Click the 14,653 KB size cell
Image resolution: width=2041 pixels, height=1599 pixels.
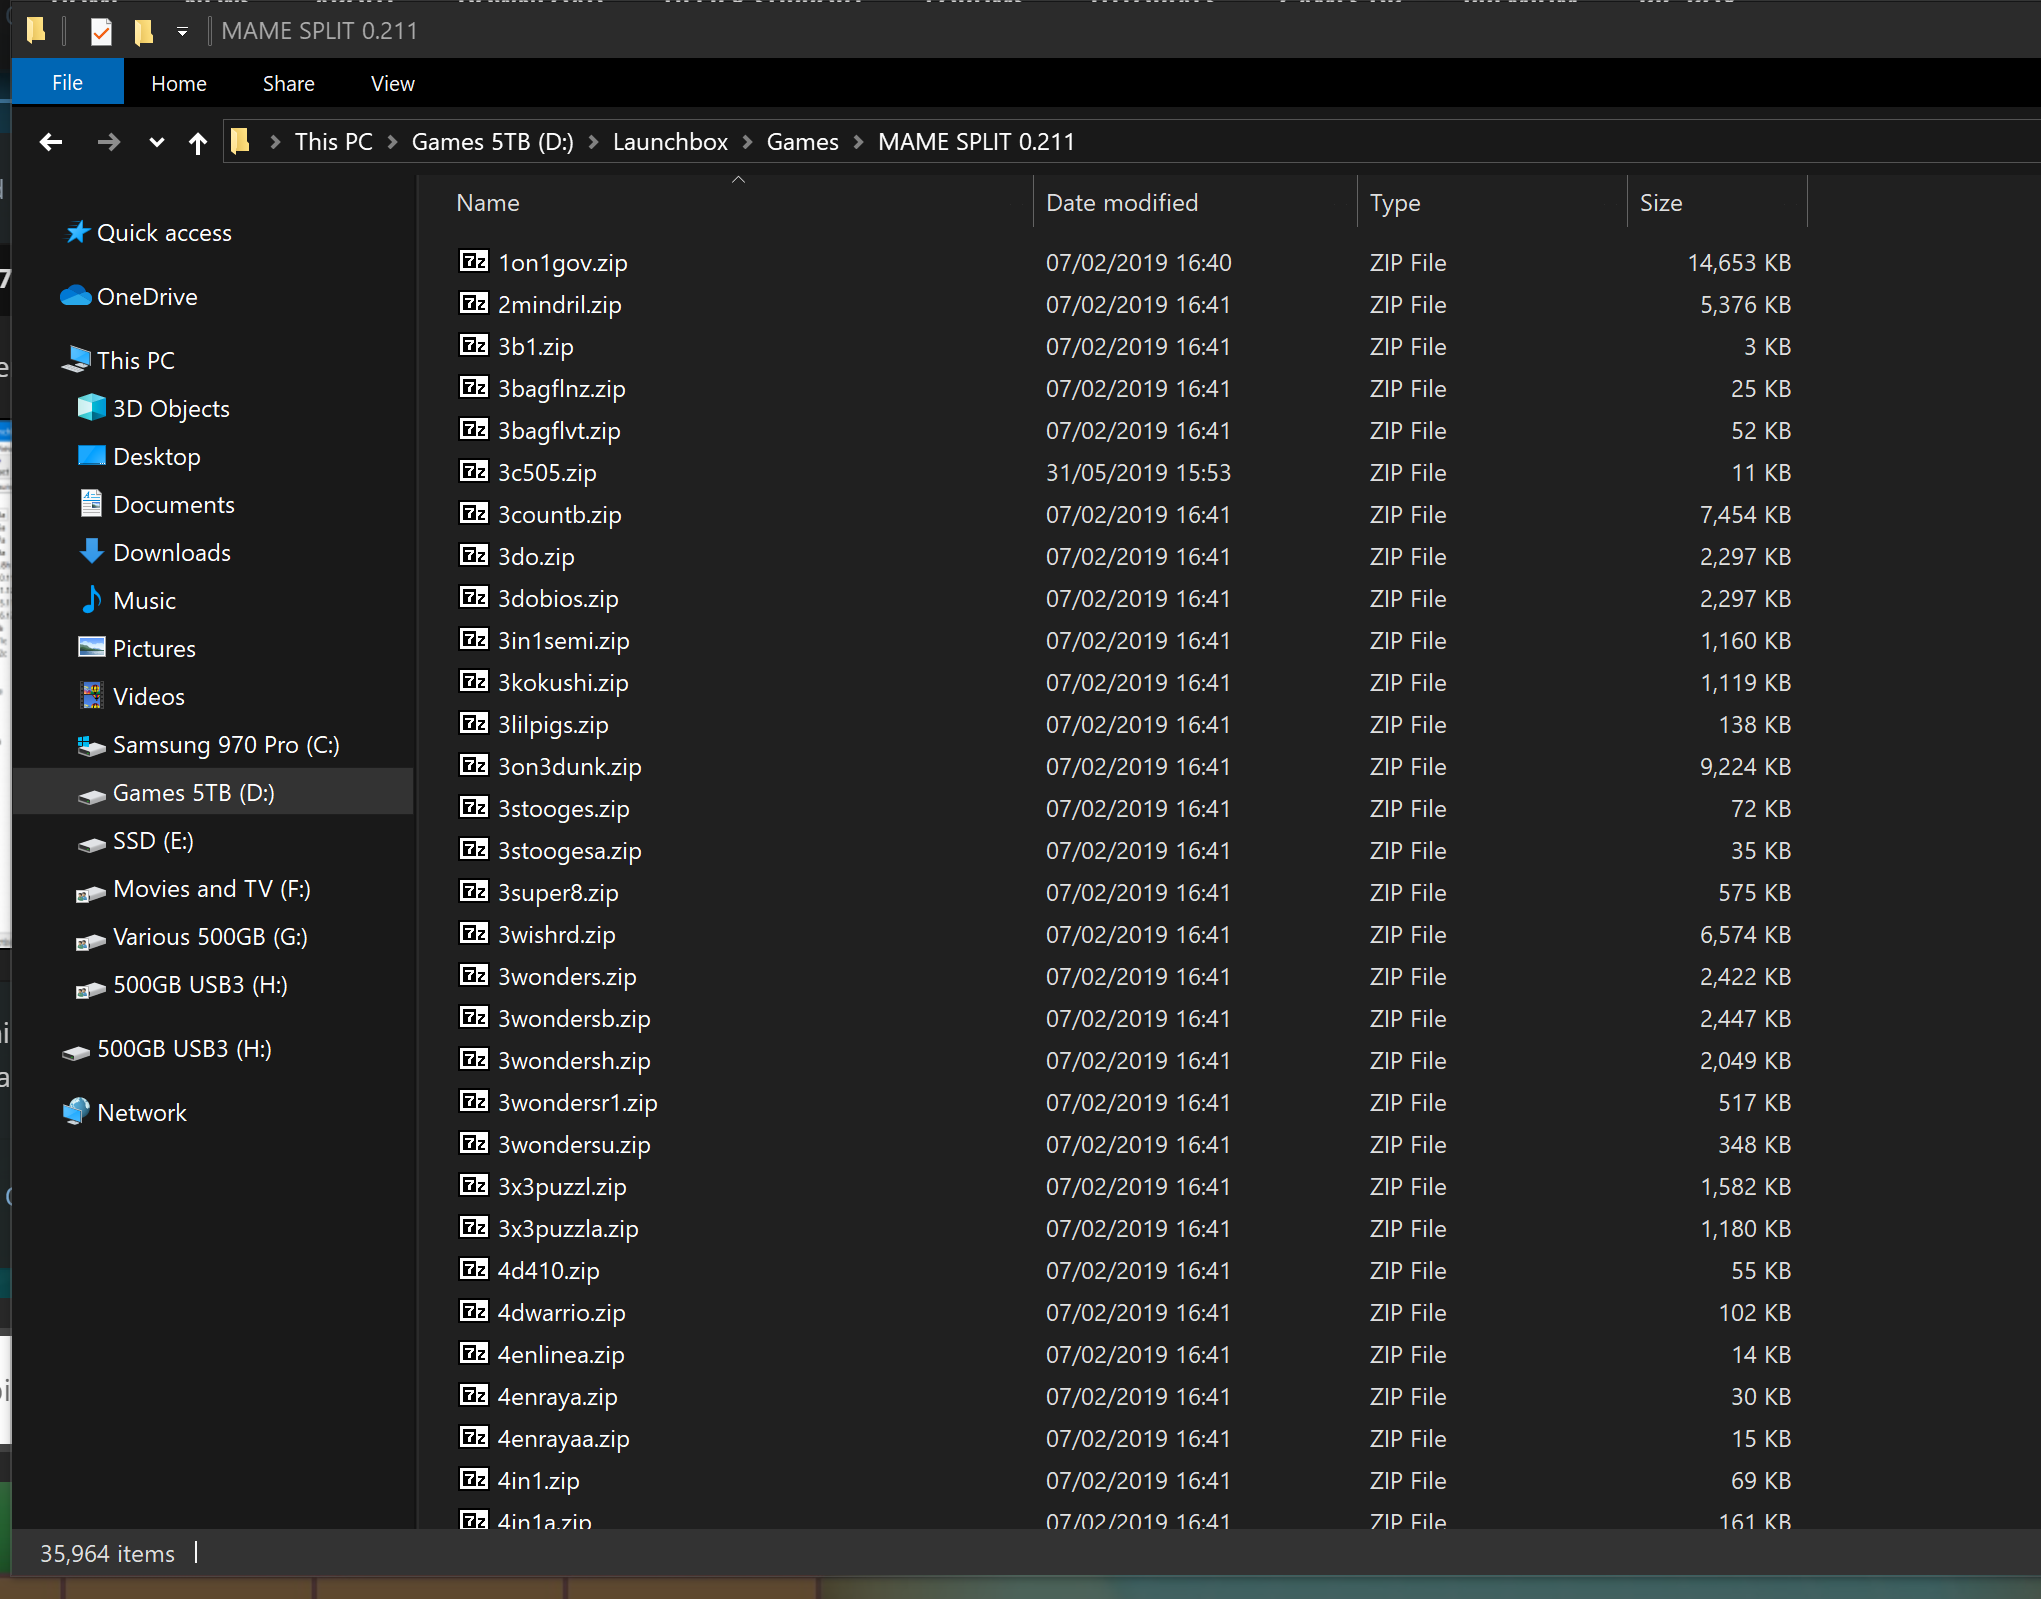pos(1739,263)
